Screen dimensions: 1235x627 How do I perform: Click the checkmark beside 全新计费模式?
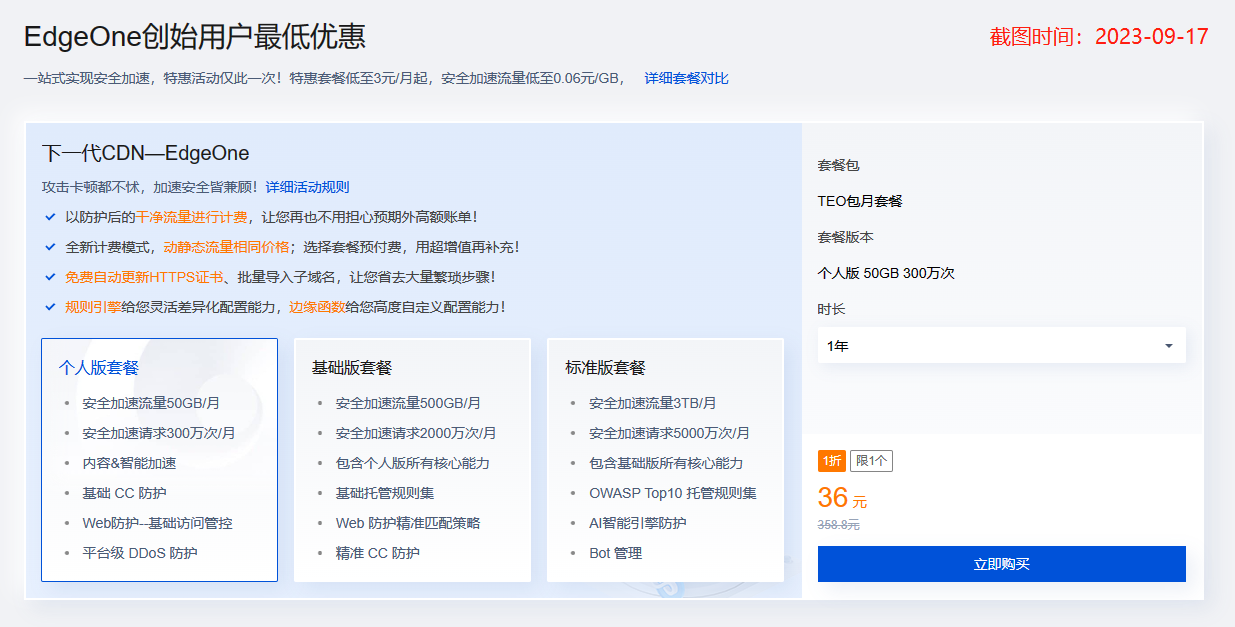click(x=50, y=246)
